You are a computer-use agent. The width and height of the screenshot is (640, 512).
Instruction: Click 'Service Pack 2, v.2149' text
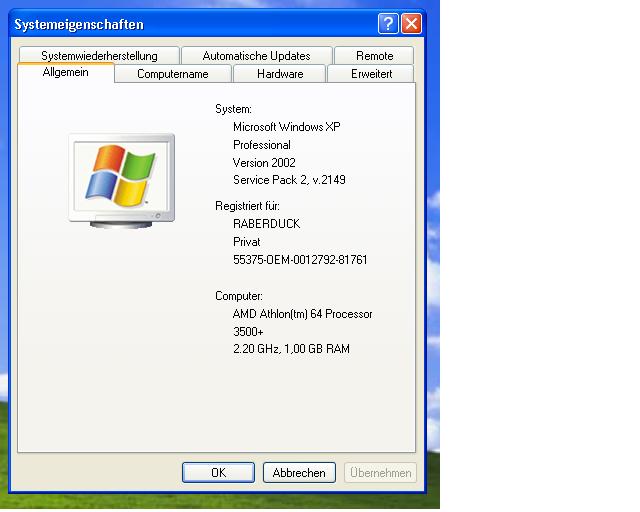pos(289,180)
